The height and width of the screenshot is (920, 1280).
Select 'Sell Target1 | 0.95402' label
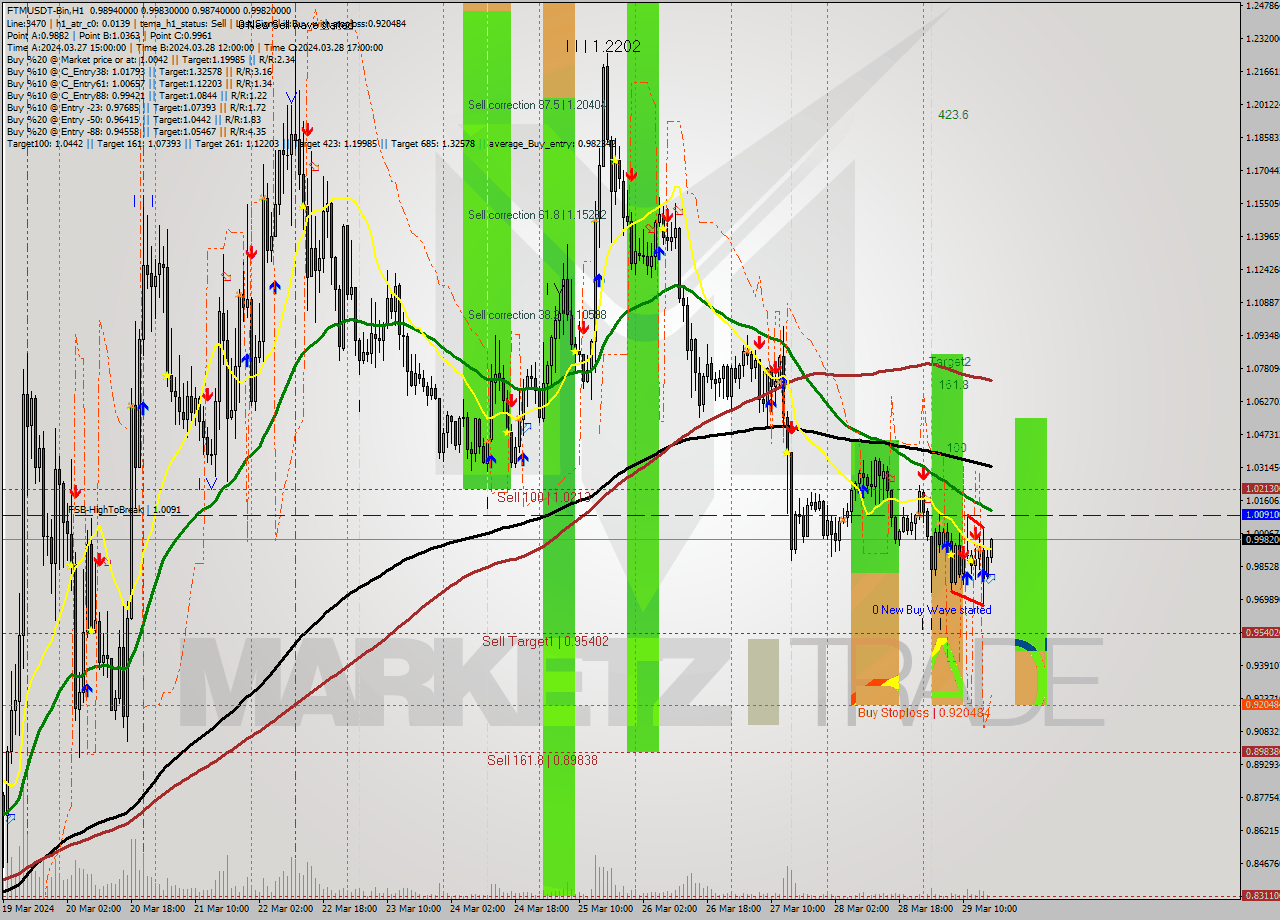click(545, 641)
